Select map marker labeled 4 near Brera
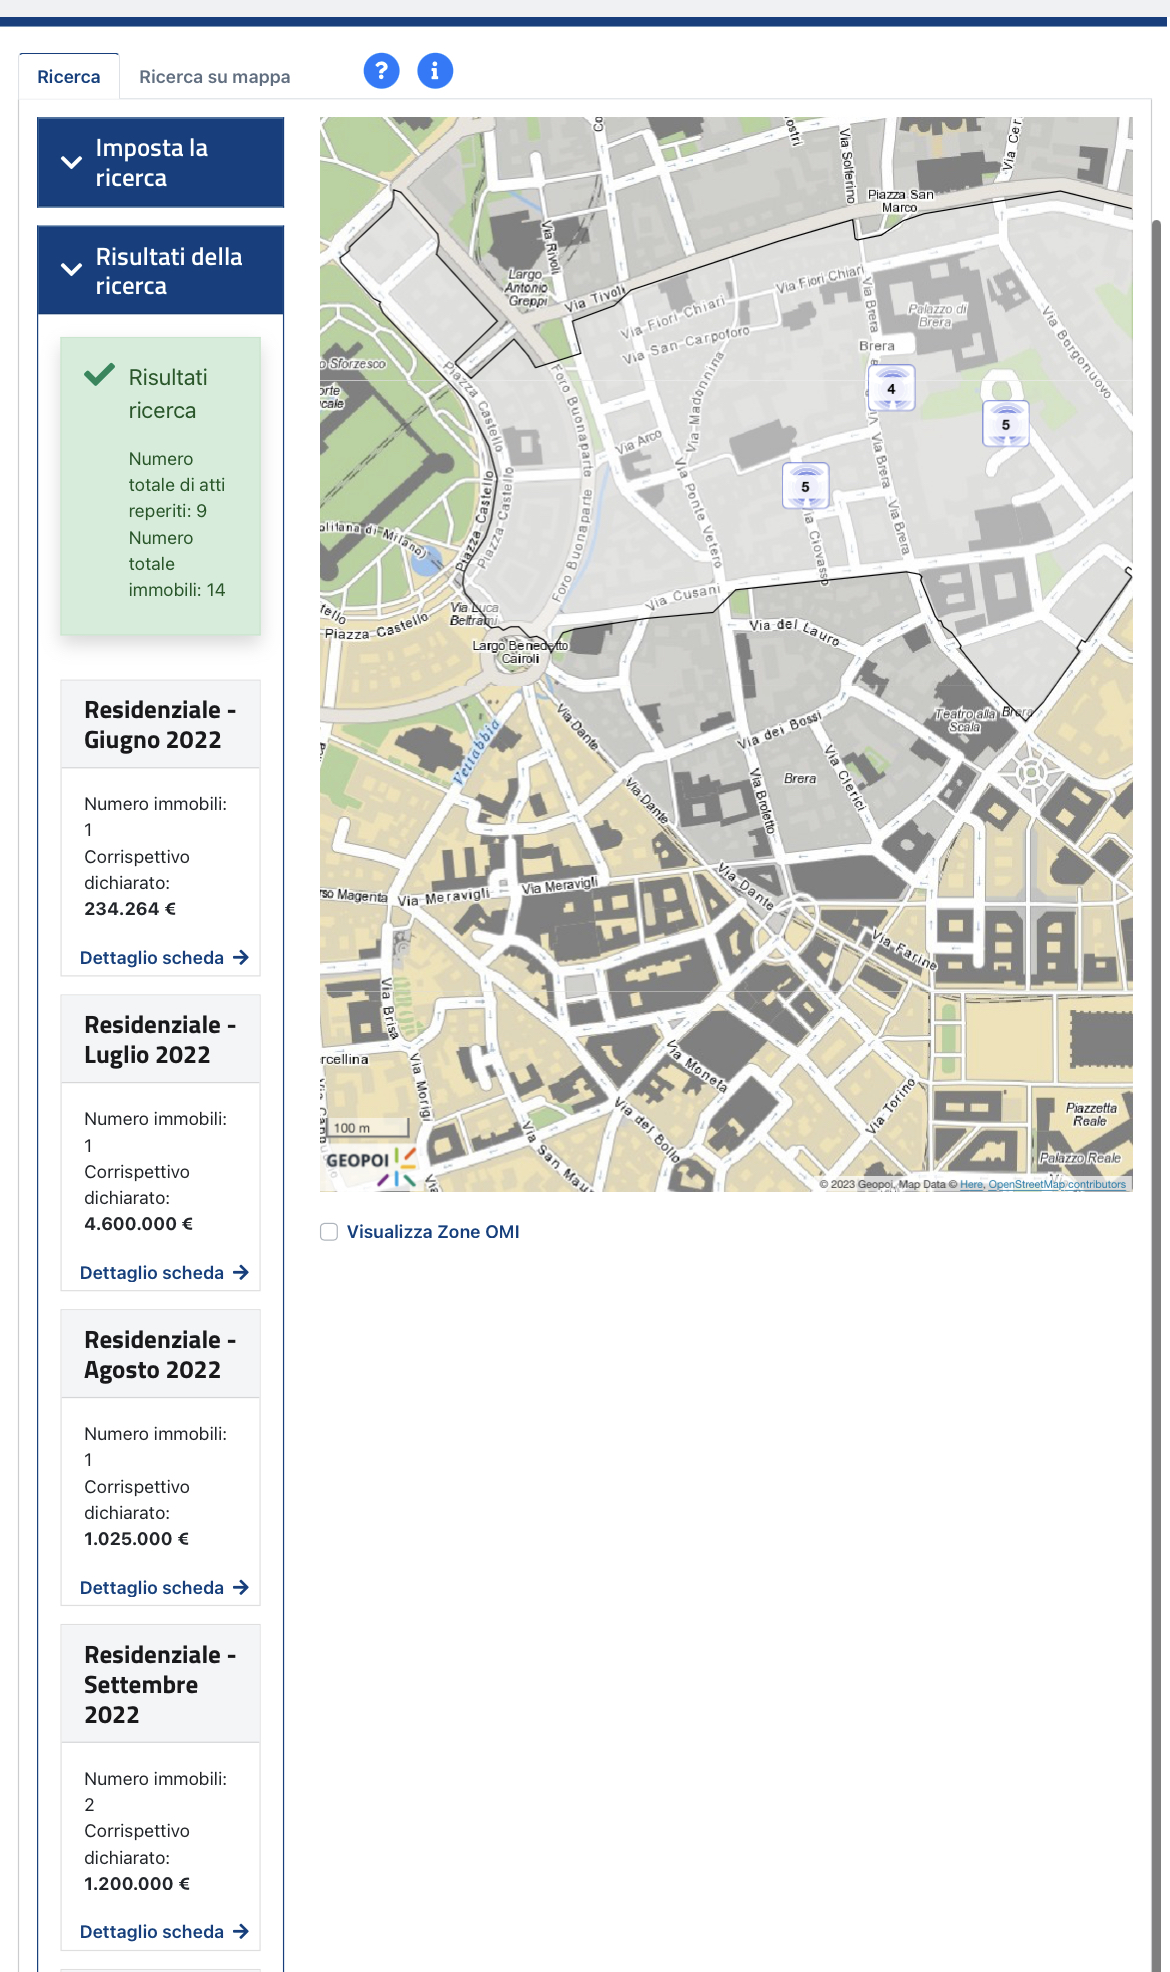Image resolution: width=1170 pixels, height=1972 pixels. 892,388
